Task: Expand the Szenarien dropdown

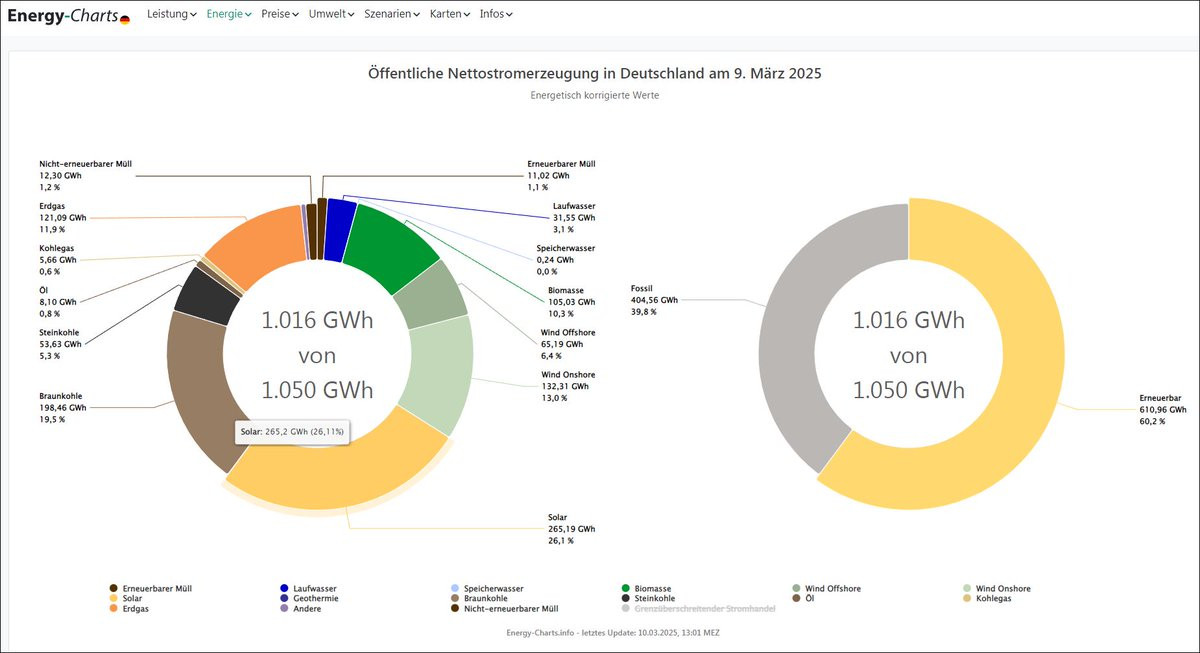Action: (391, 15)
